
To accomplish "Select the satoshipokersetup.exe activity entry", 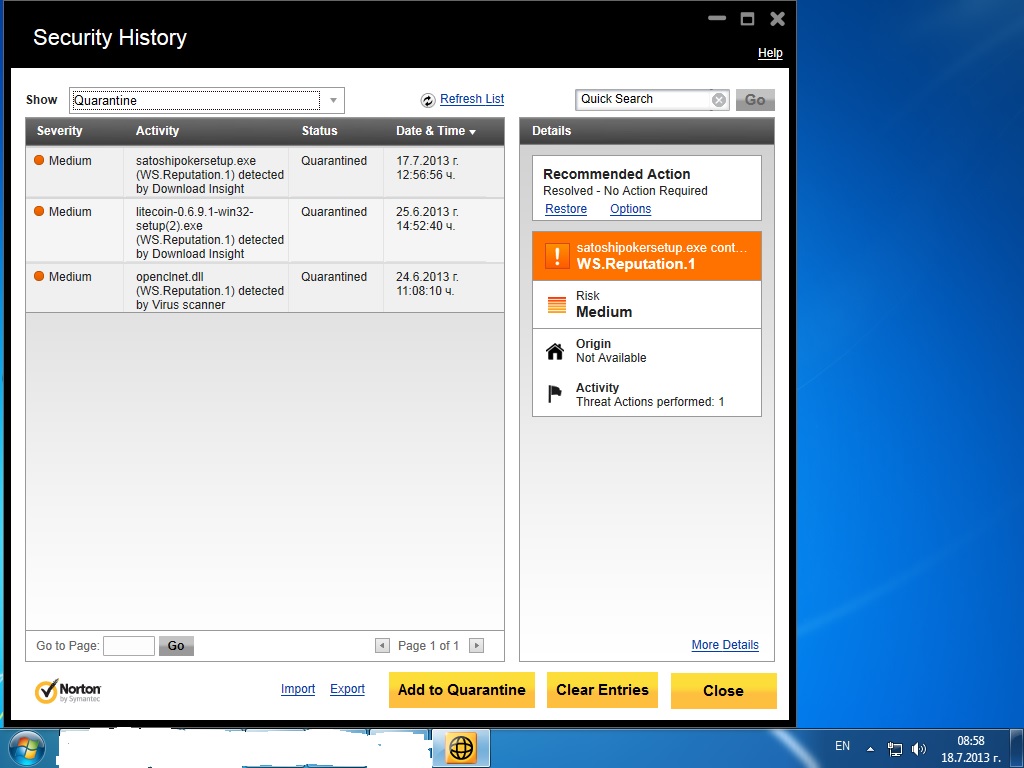I will (x=210, y=174).
